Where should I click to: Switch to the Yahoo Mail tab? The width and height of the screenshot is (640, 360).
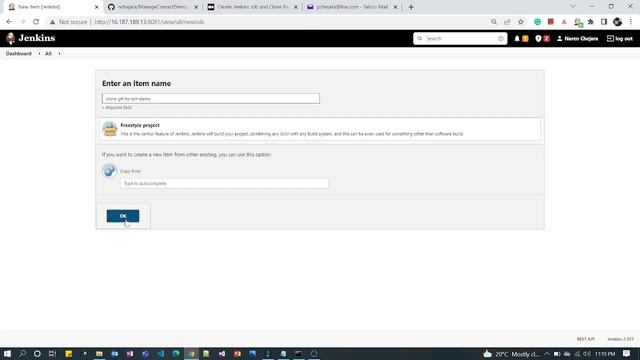tap(352, 7)
